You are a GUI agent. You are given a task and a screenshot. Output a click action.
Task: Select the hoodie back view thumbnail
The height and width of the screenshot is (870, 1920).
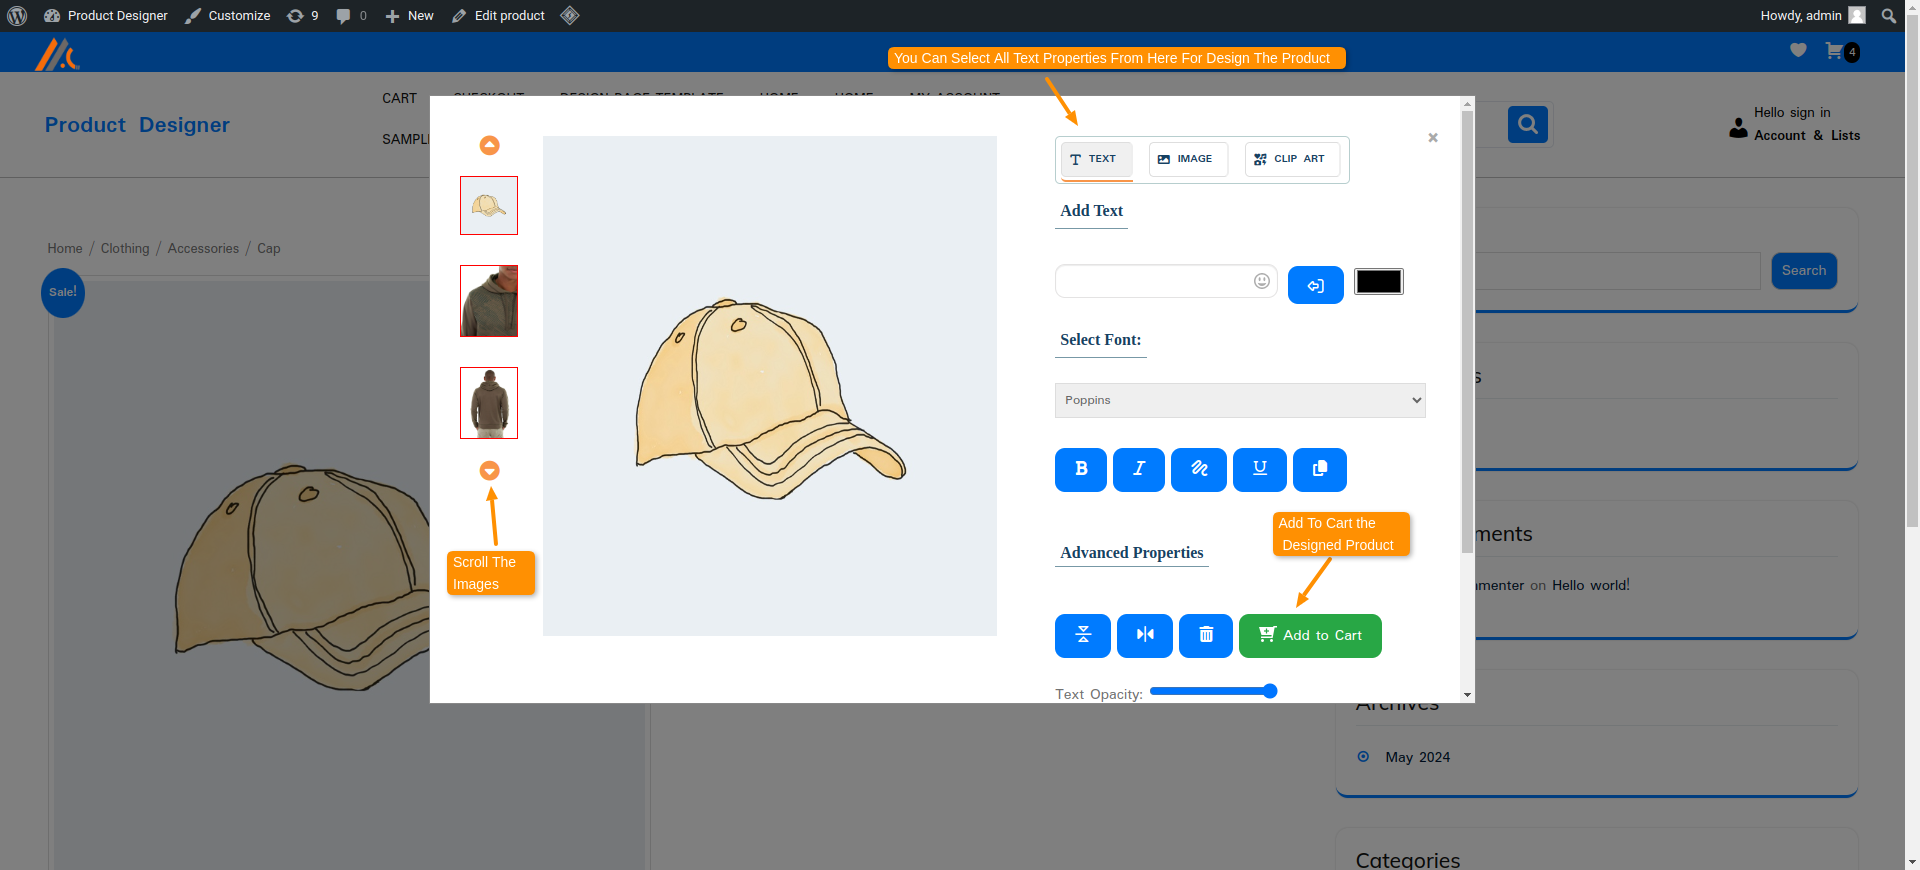[x=489, y=403]
